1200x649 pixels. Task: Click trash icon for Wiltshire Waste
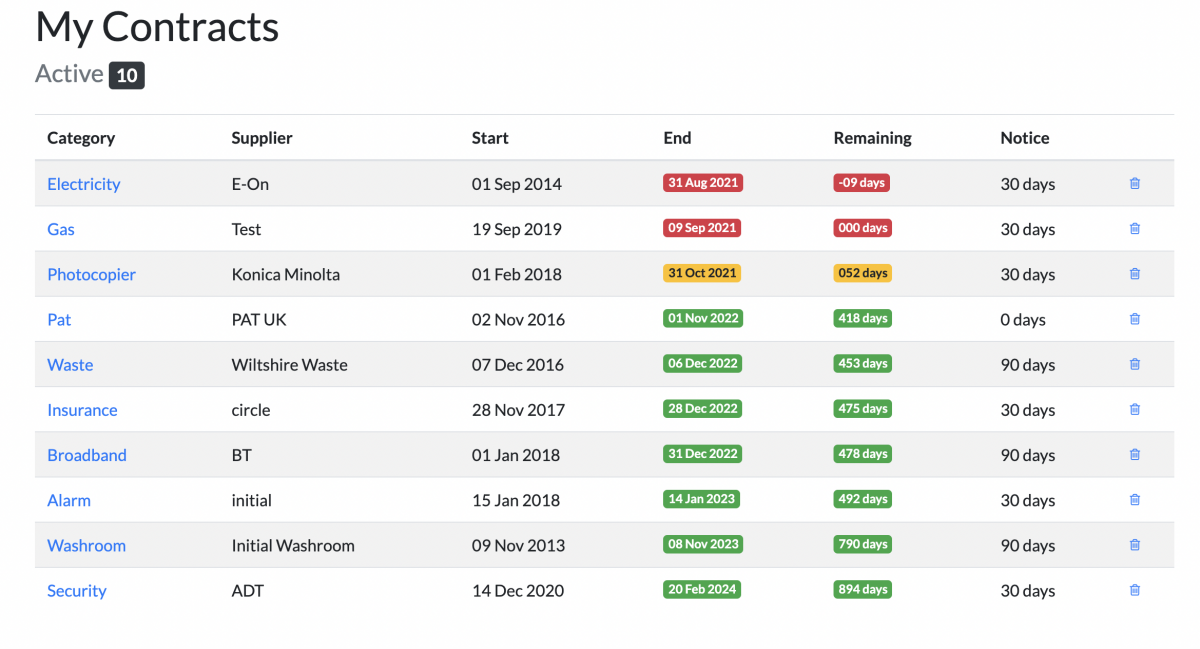point(1135,364)
